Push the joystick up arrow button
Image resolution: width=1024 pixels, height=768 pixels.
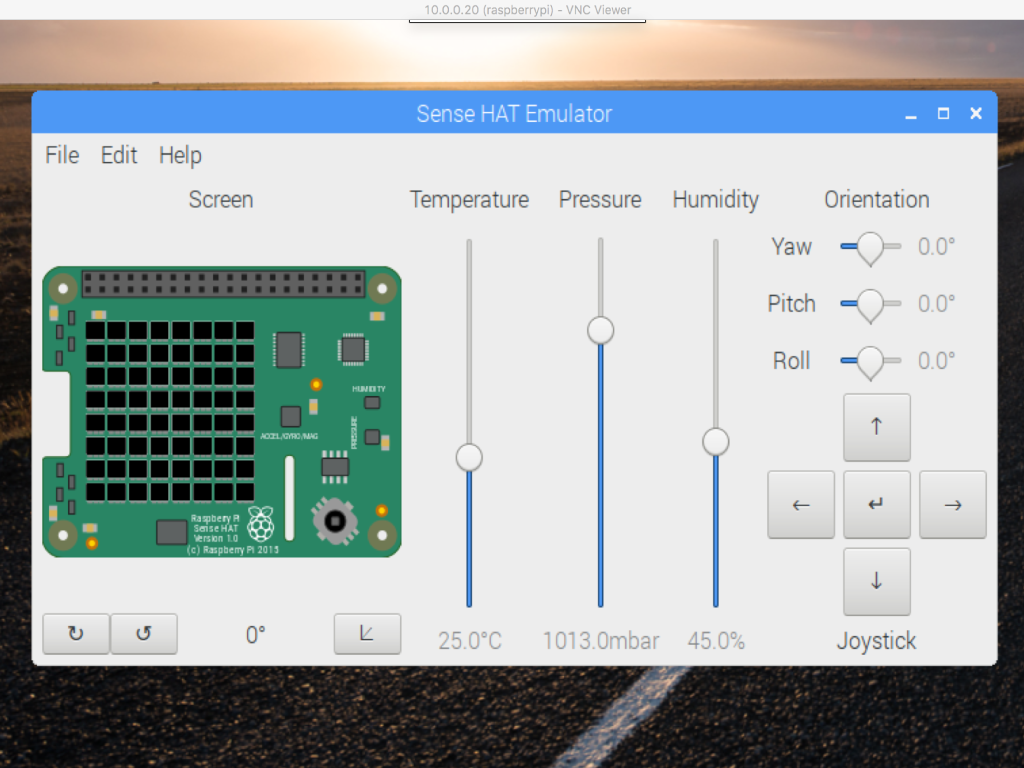(x=876, y=427)
